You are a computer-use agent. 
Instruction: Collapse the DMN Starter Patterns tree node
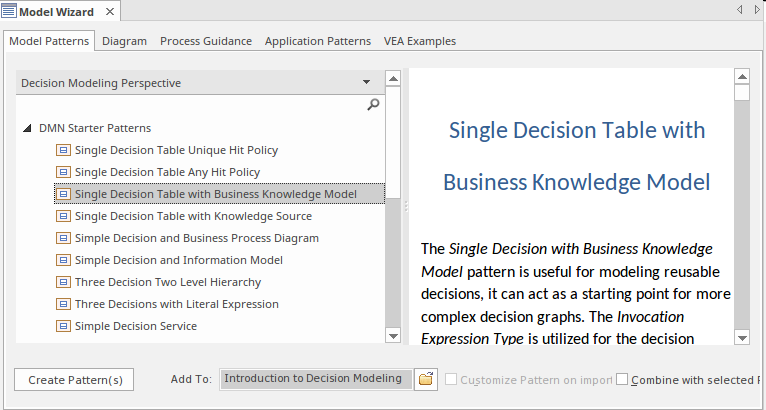point(26,128)
